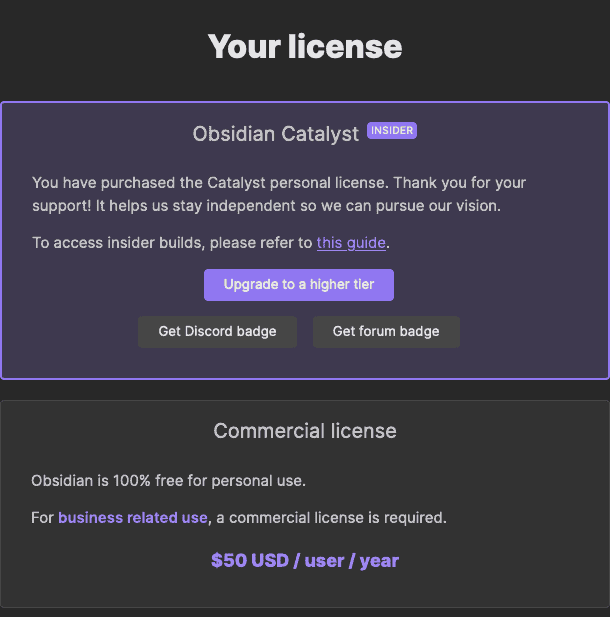The height and width of the screenshot is (617, 610).
Task: Follow the 'business related use' link
Action: [133, 518]
